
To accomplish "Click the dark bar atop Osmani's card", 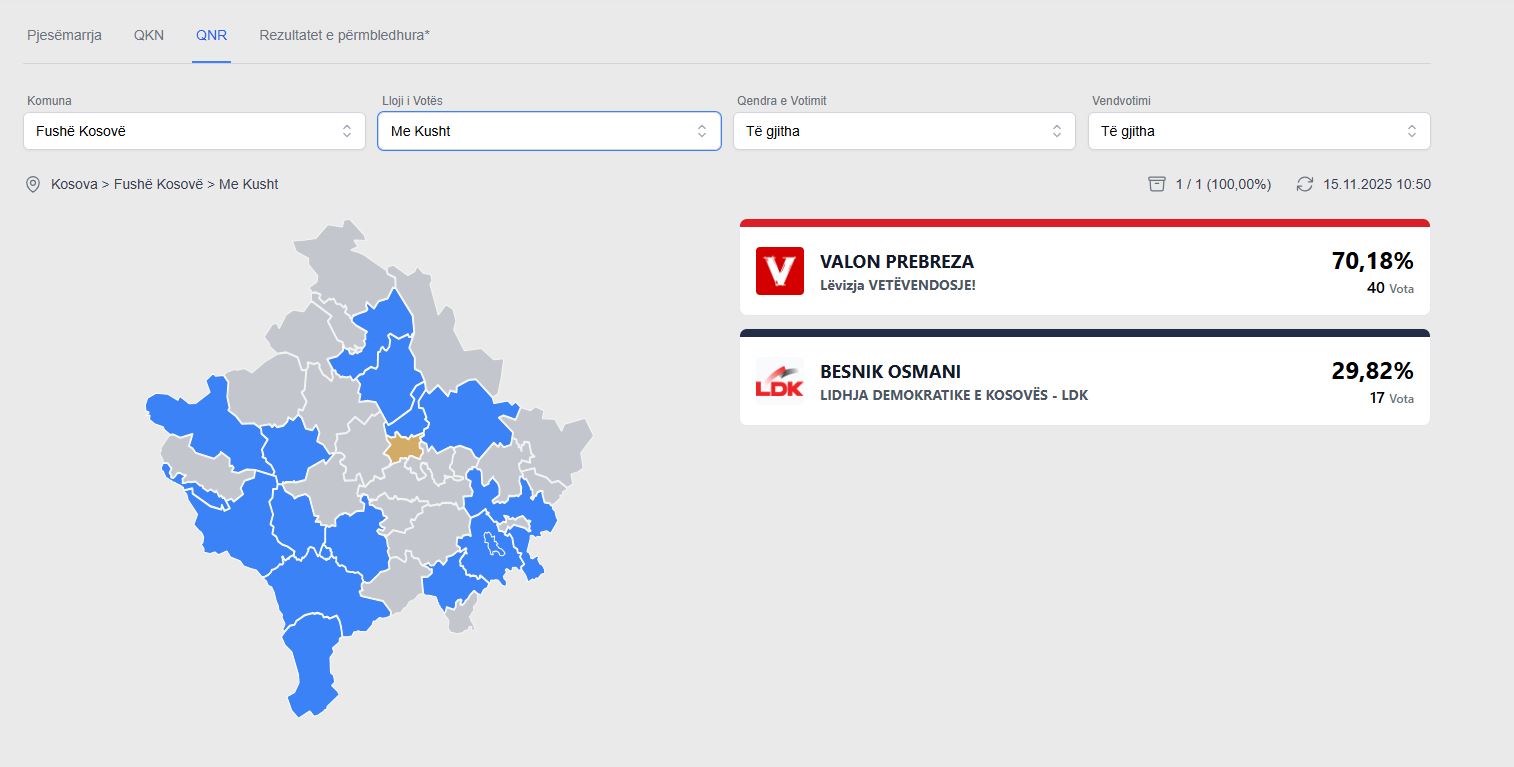I will 1084,333.
